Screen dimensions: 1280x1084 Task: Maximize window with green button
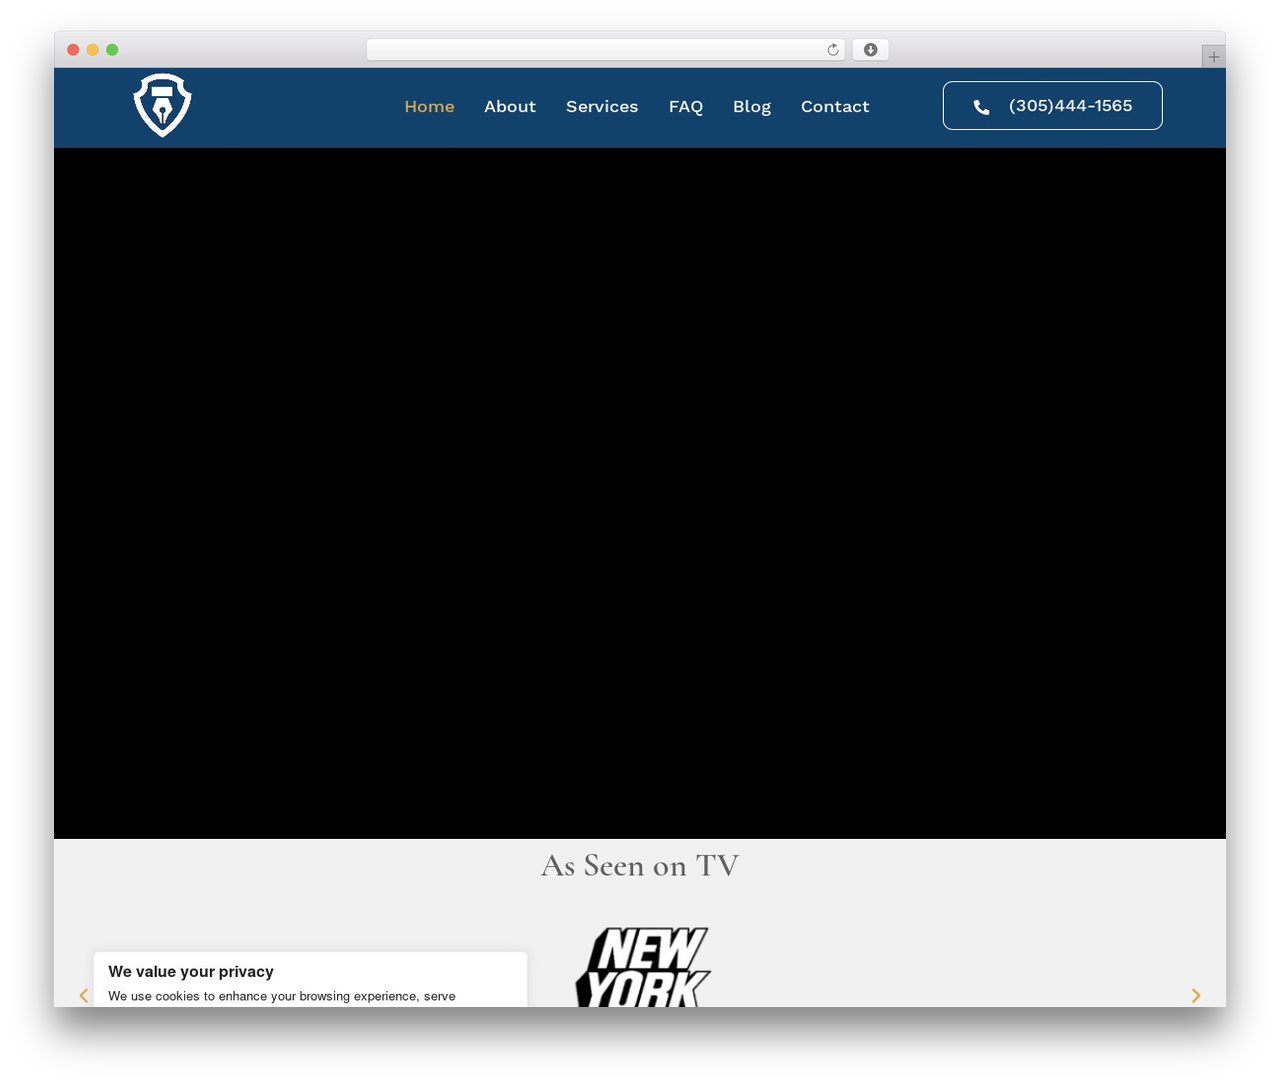point(112,50)
